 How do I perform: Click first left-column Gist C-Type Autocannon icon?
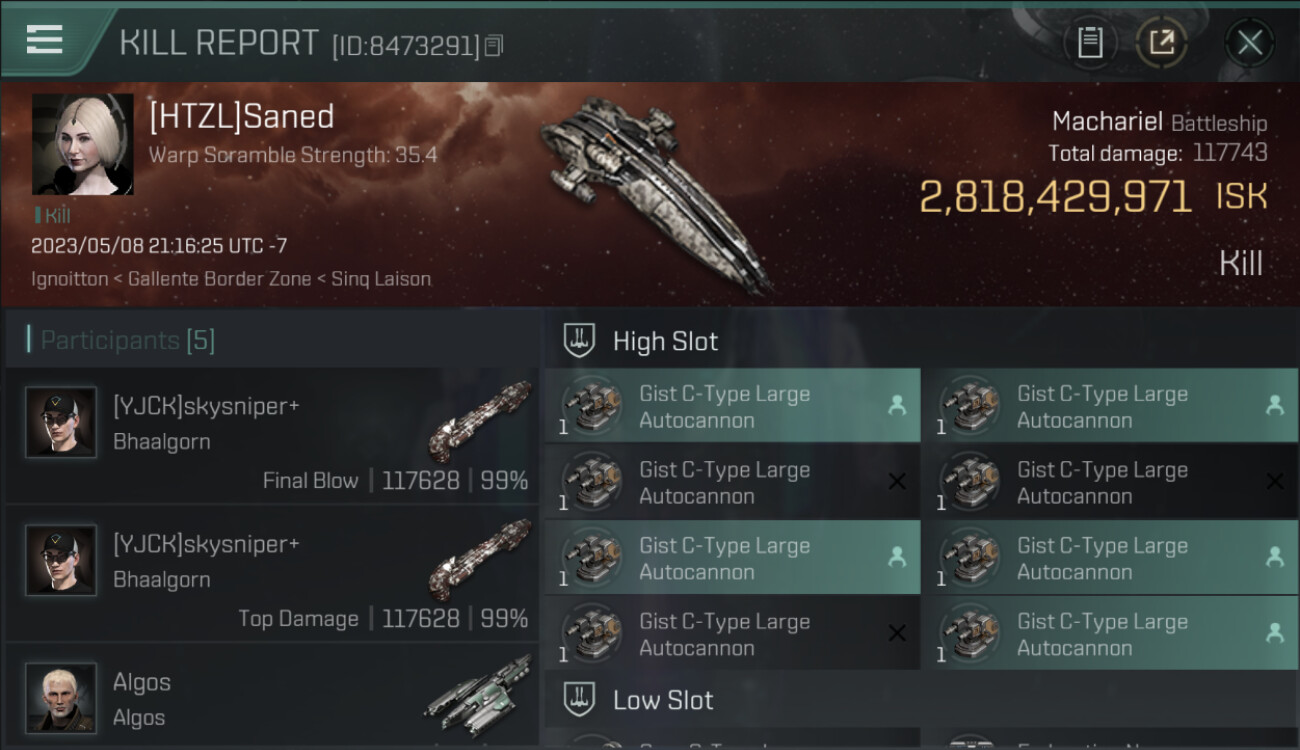[x=592, y=406]
